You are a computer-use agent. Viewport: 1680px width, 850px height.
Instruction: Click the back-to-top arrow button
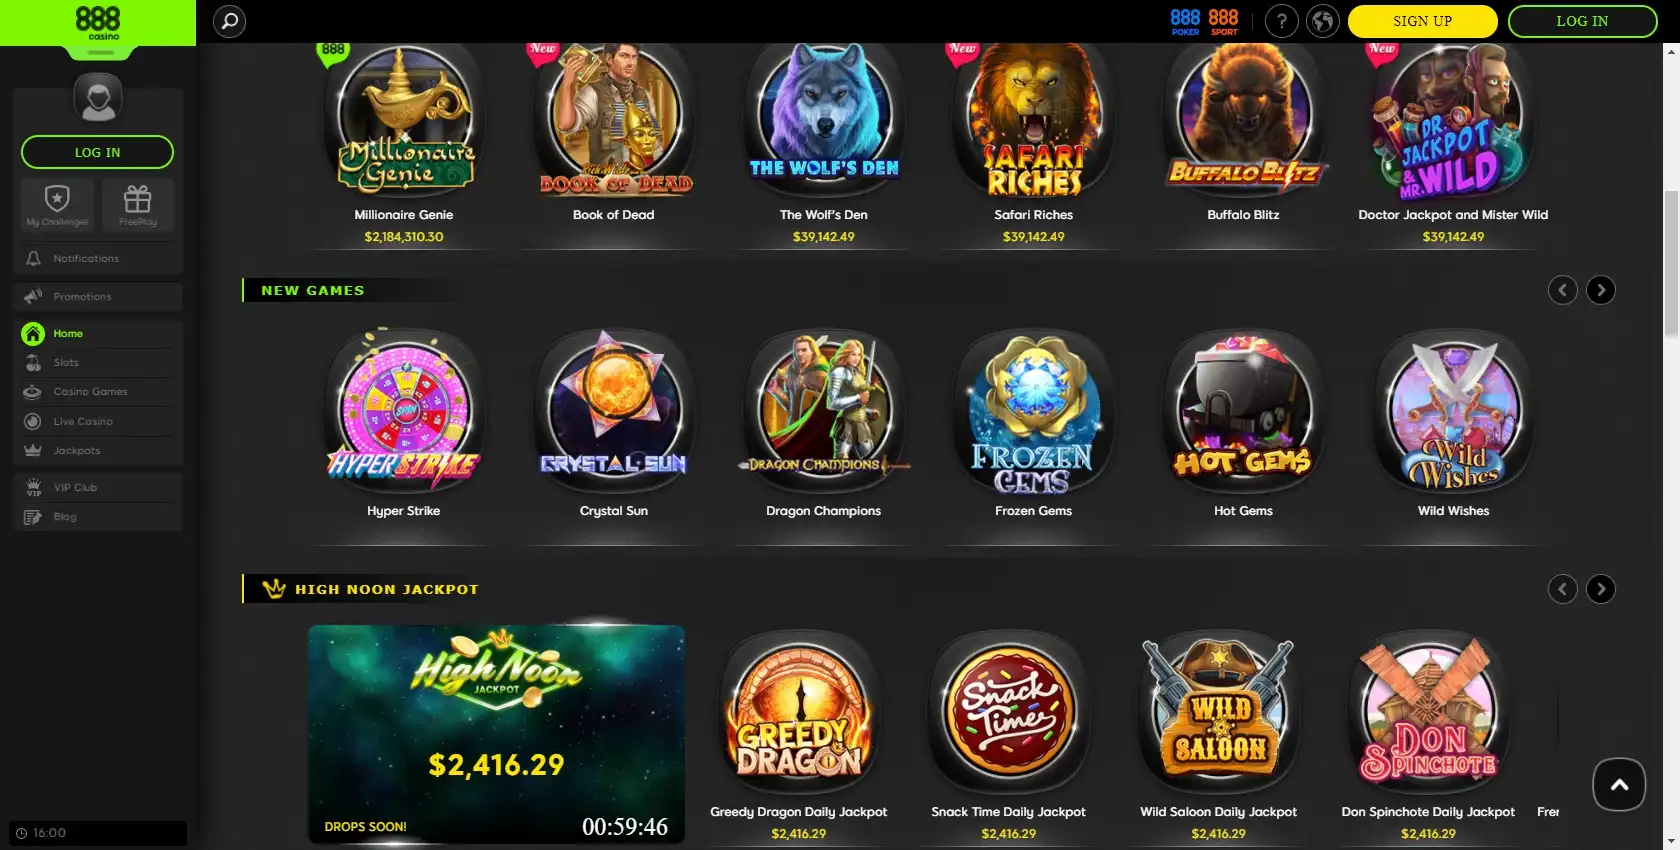click(x=1619, y=784)
